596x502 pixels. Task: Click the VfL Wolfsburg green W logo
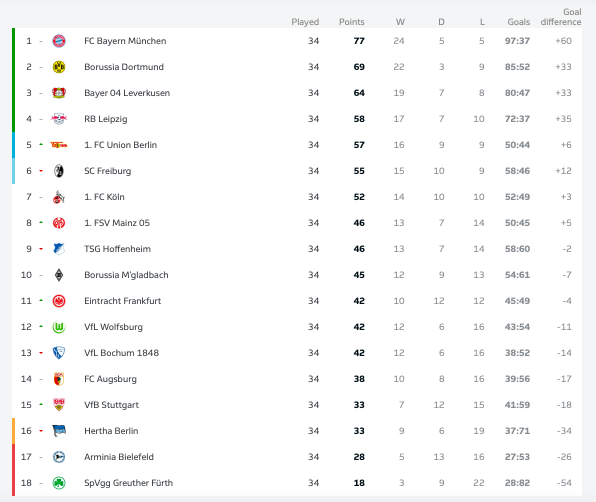[x=59, y=327]
